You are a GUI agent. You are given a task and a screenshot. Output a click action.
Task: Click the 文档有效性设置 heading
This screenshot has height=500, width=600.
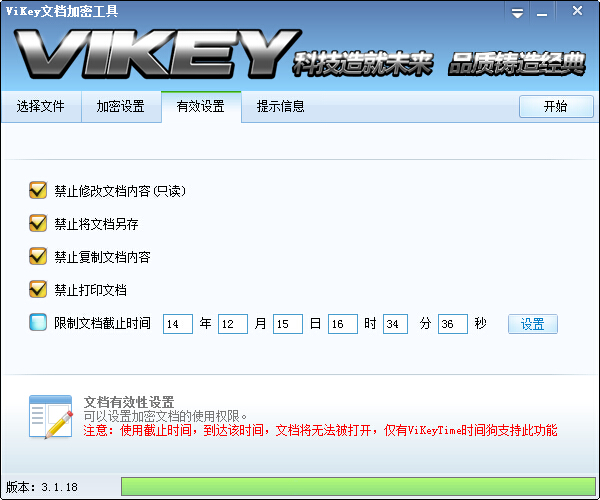tap(129, 402)
